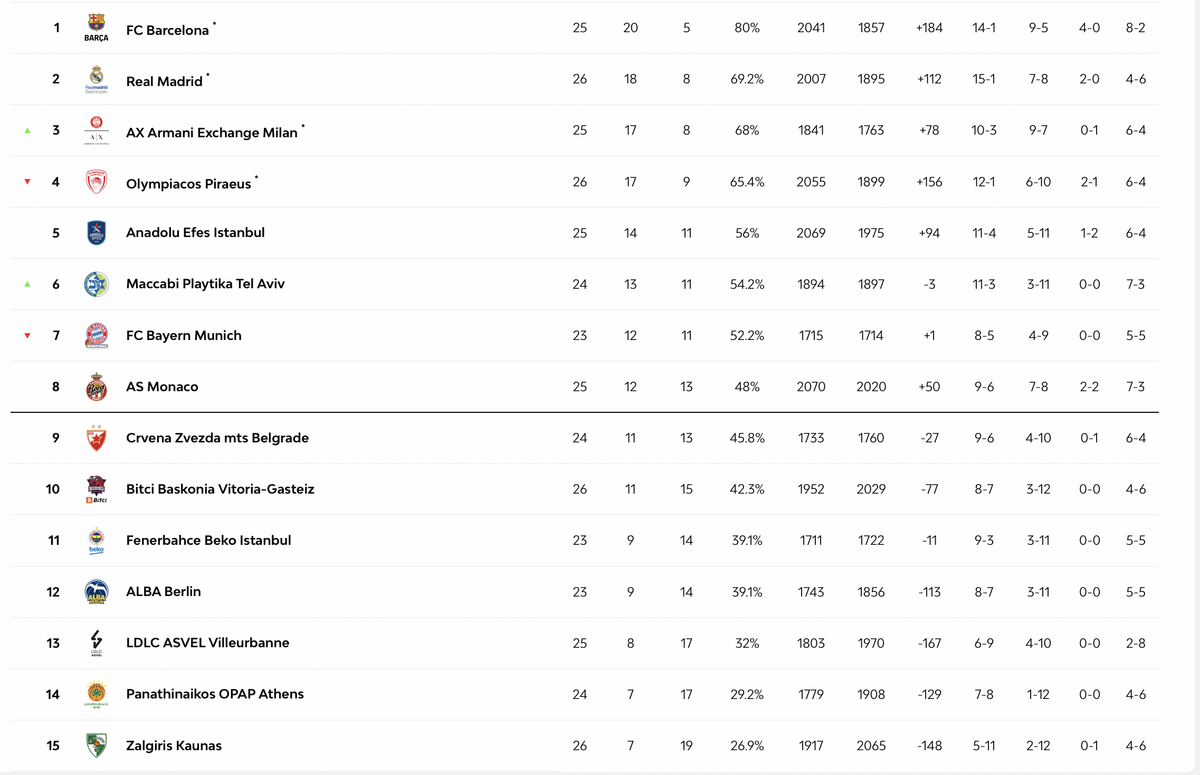Click the Crvena Zvezda star logo
This screenshot has height=775, width=1200.
pyautogui.click(x=96, y=438)
